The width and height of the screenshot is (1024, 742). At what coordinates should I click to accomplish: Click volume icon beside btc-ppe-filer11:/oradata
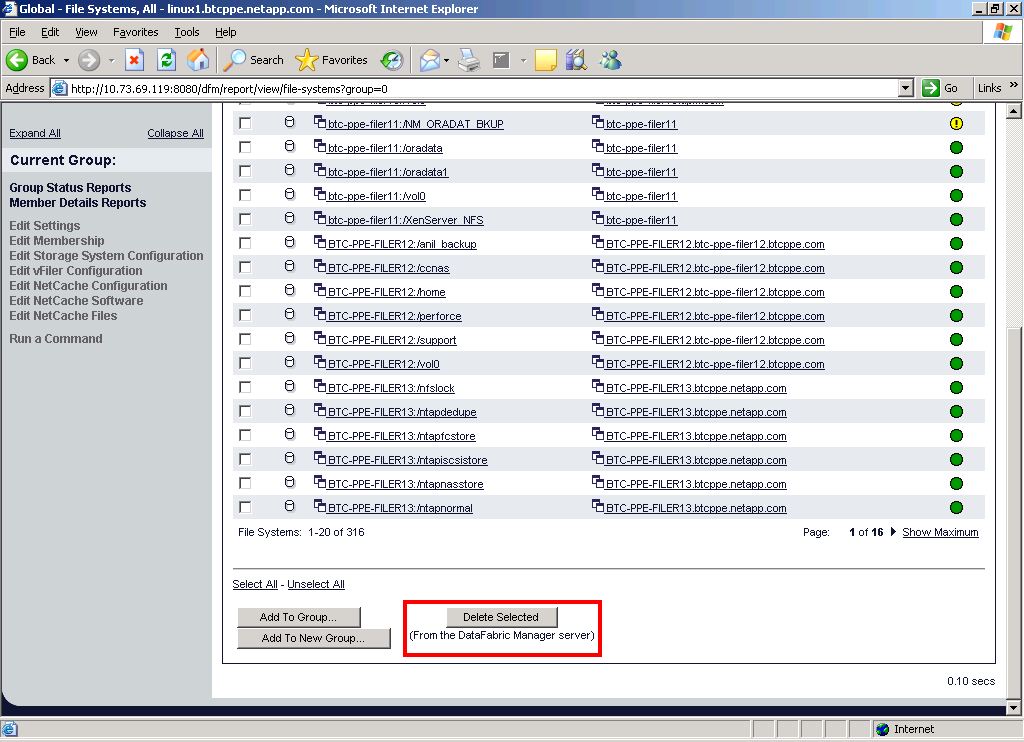click(290, 147)
